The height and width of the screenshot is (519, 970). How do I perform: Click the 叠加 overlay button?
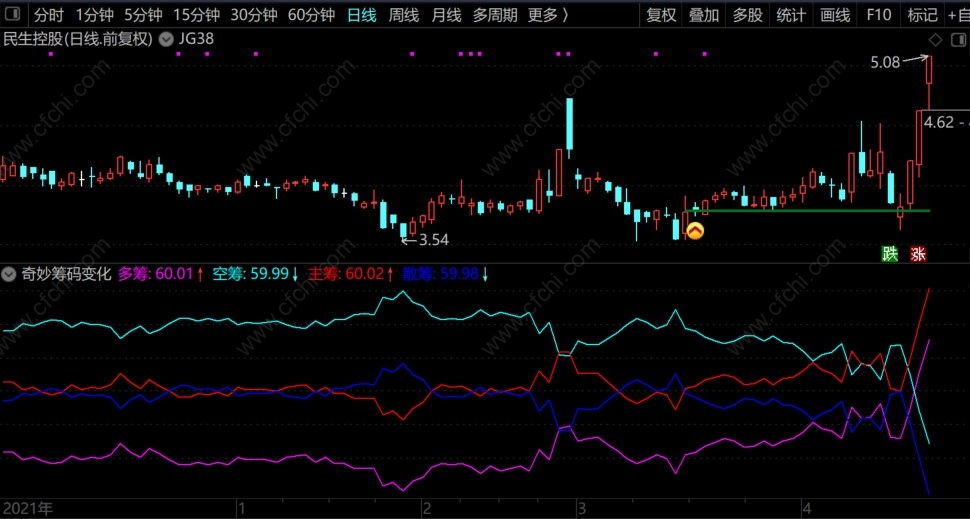tap(705, 15)
